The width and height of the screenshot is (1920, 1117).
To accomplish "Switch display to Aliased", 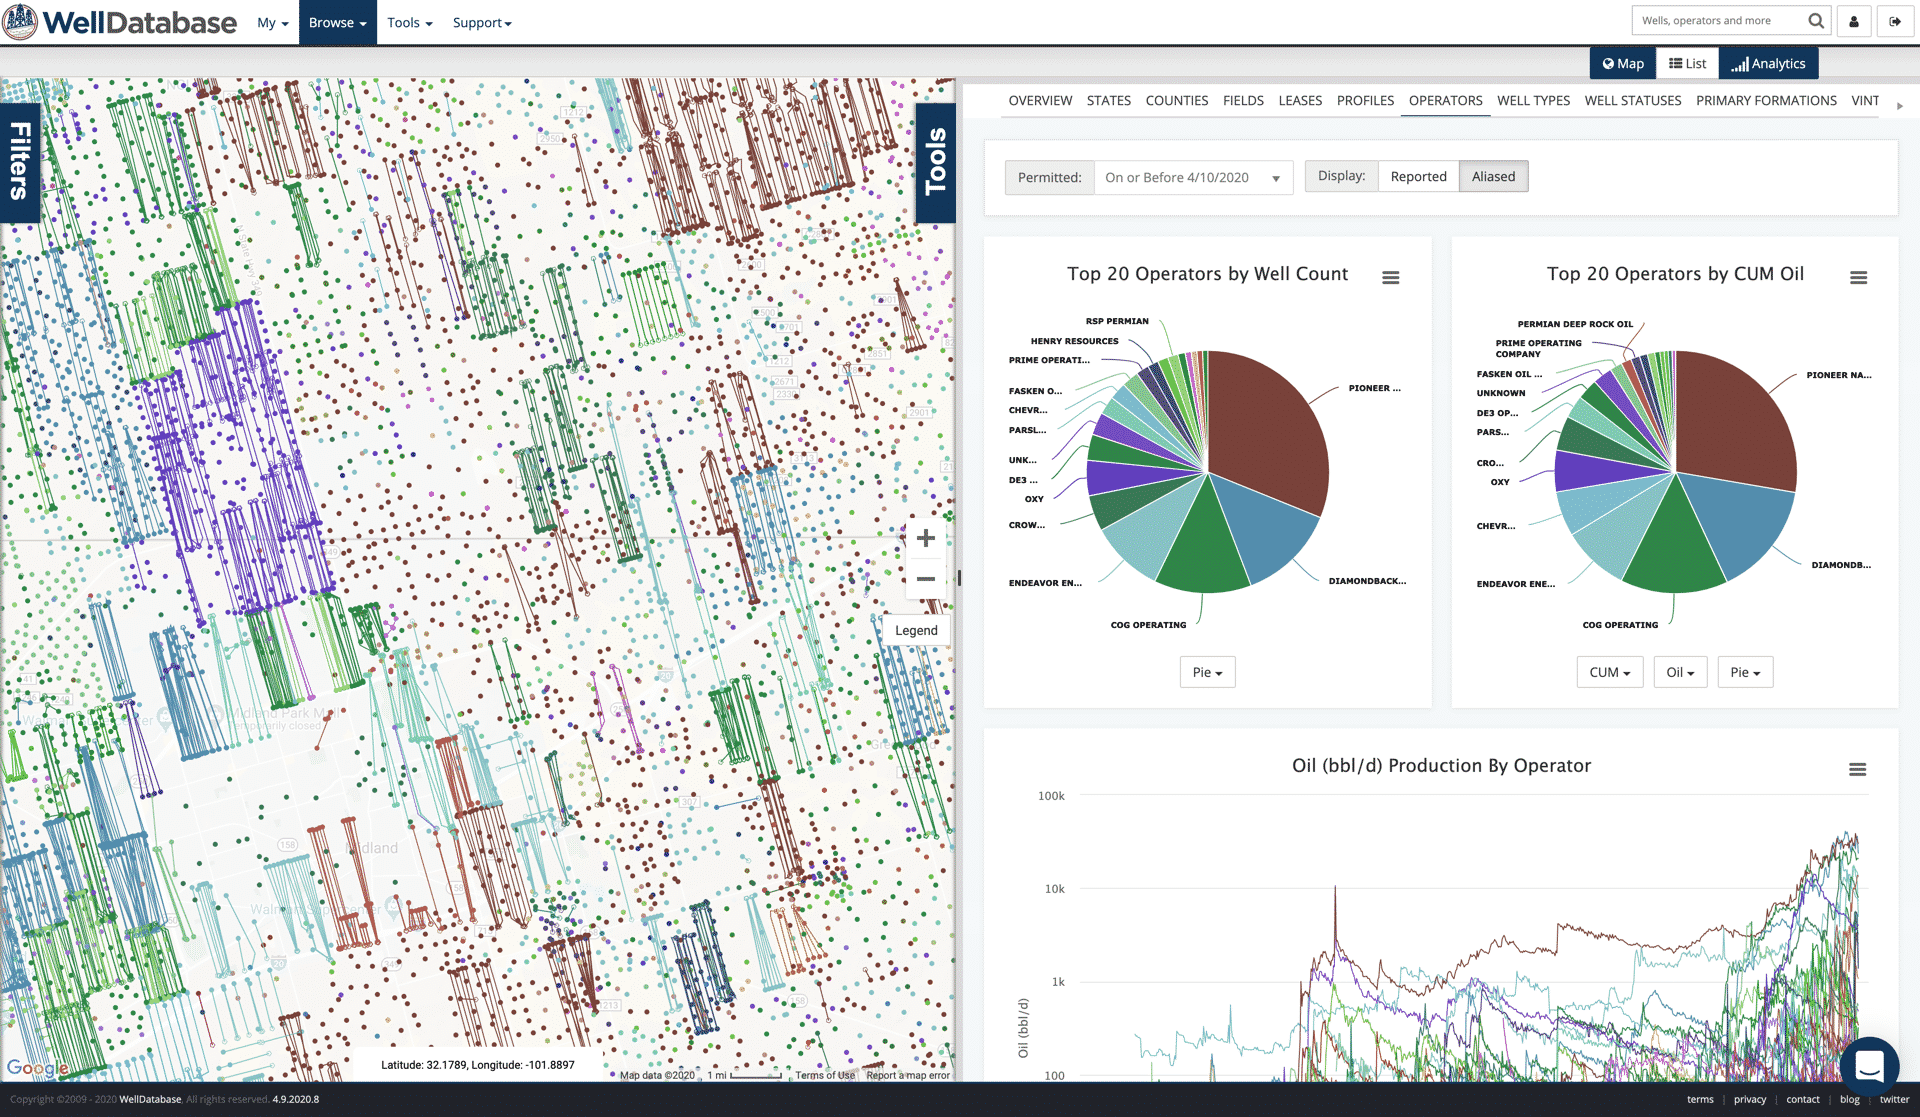I will point(1493,177).
